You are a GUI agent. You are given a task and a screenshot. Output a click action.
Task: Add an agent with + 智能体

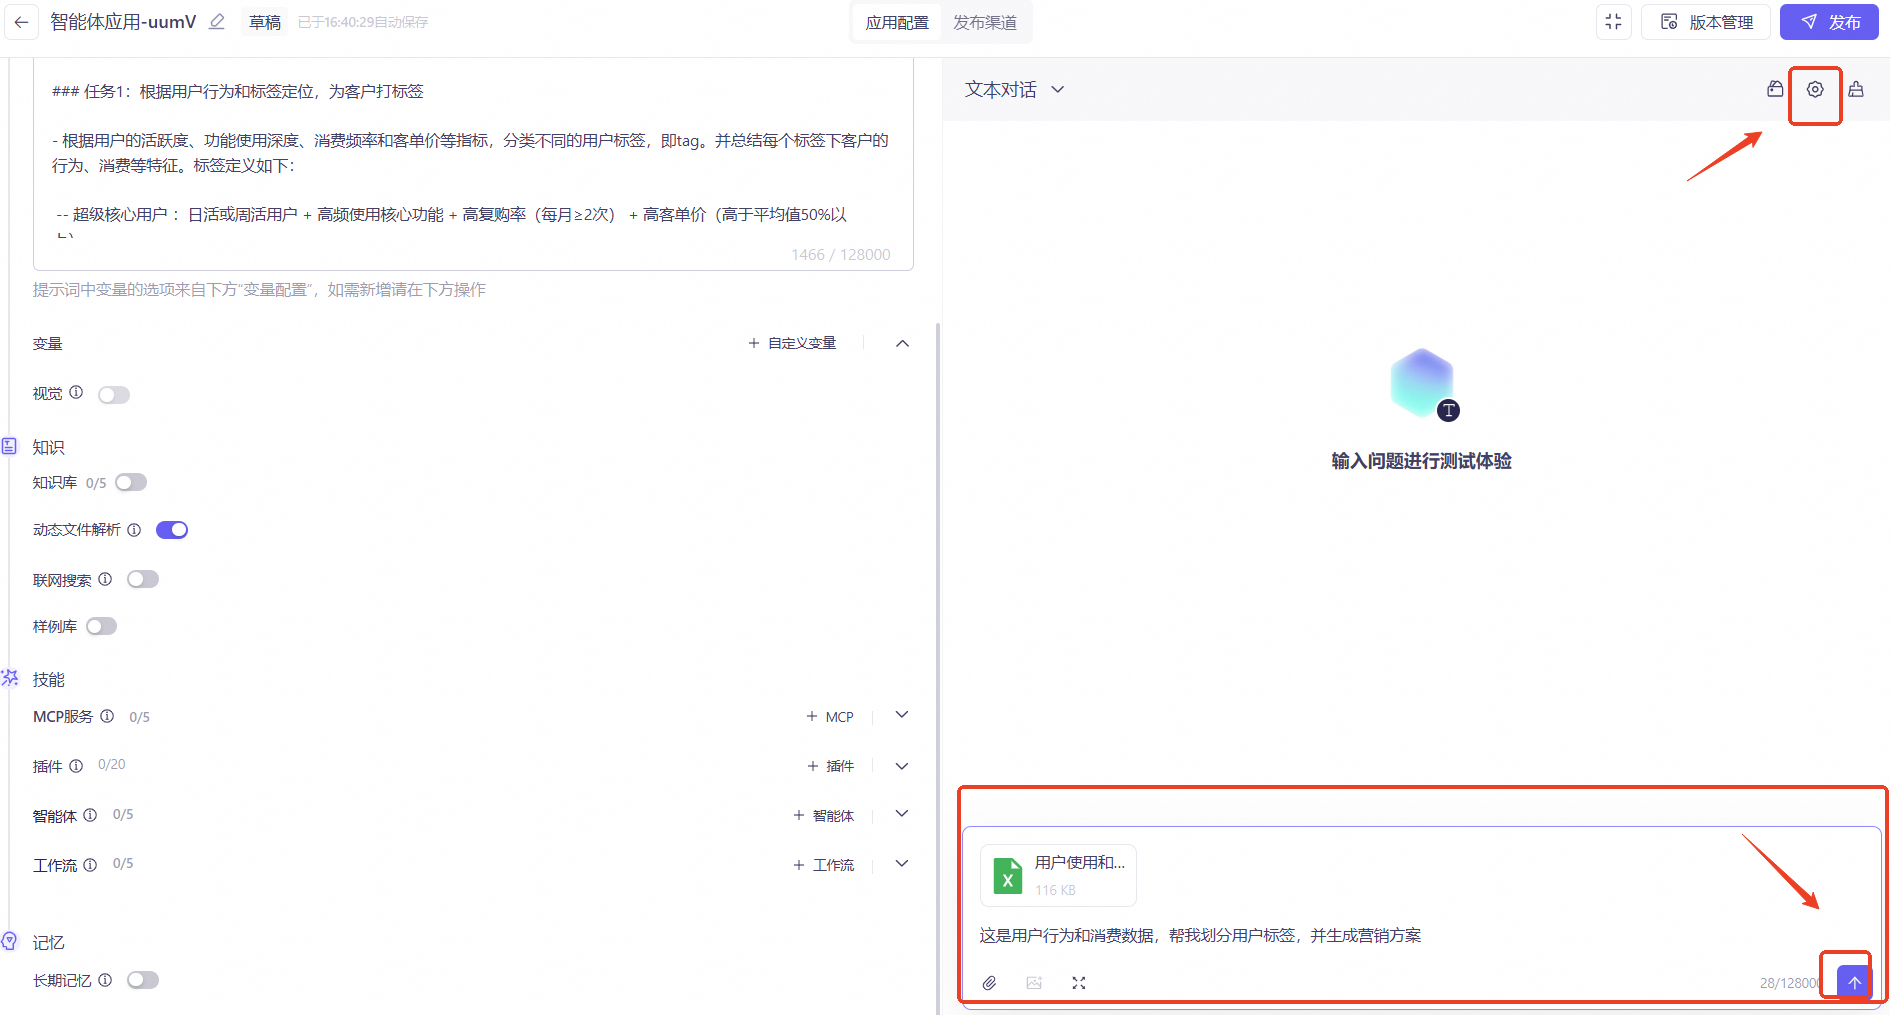(x=823, y=815)
